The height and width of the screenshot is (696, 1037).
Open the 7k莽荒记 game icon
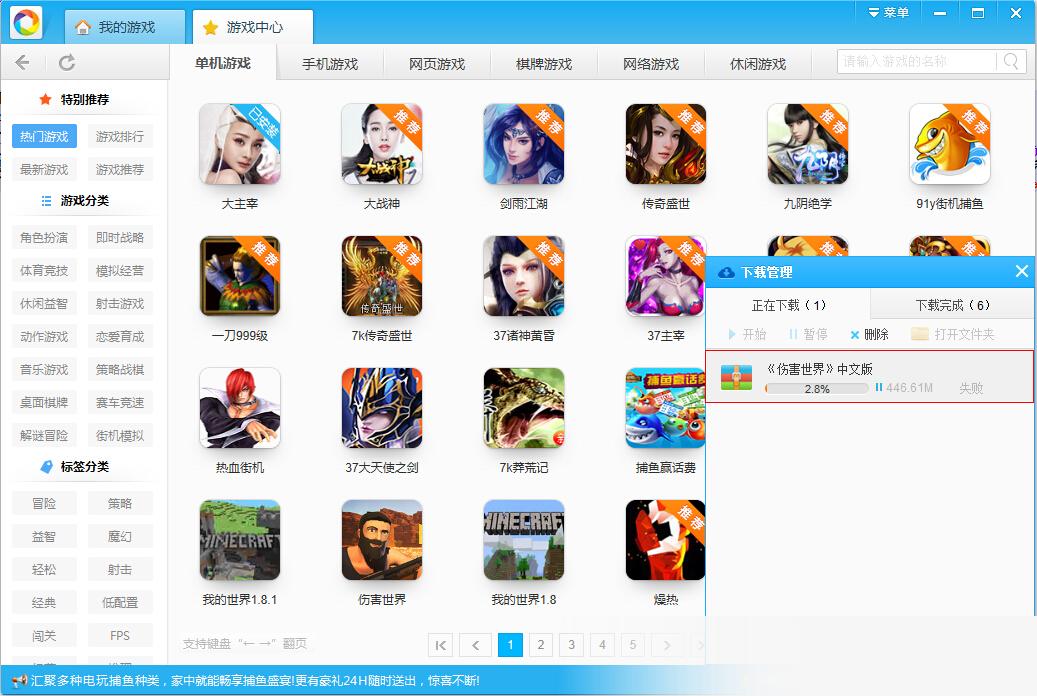click(x=524, y=408)
